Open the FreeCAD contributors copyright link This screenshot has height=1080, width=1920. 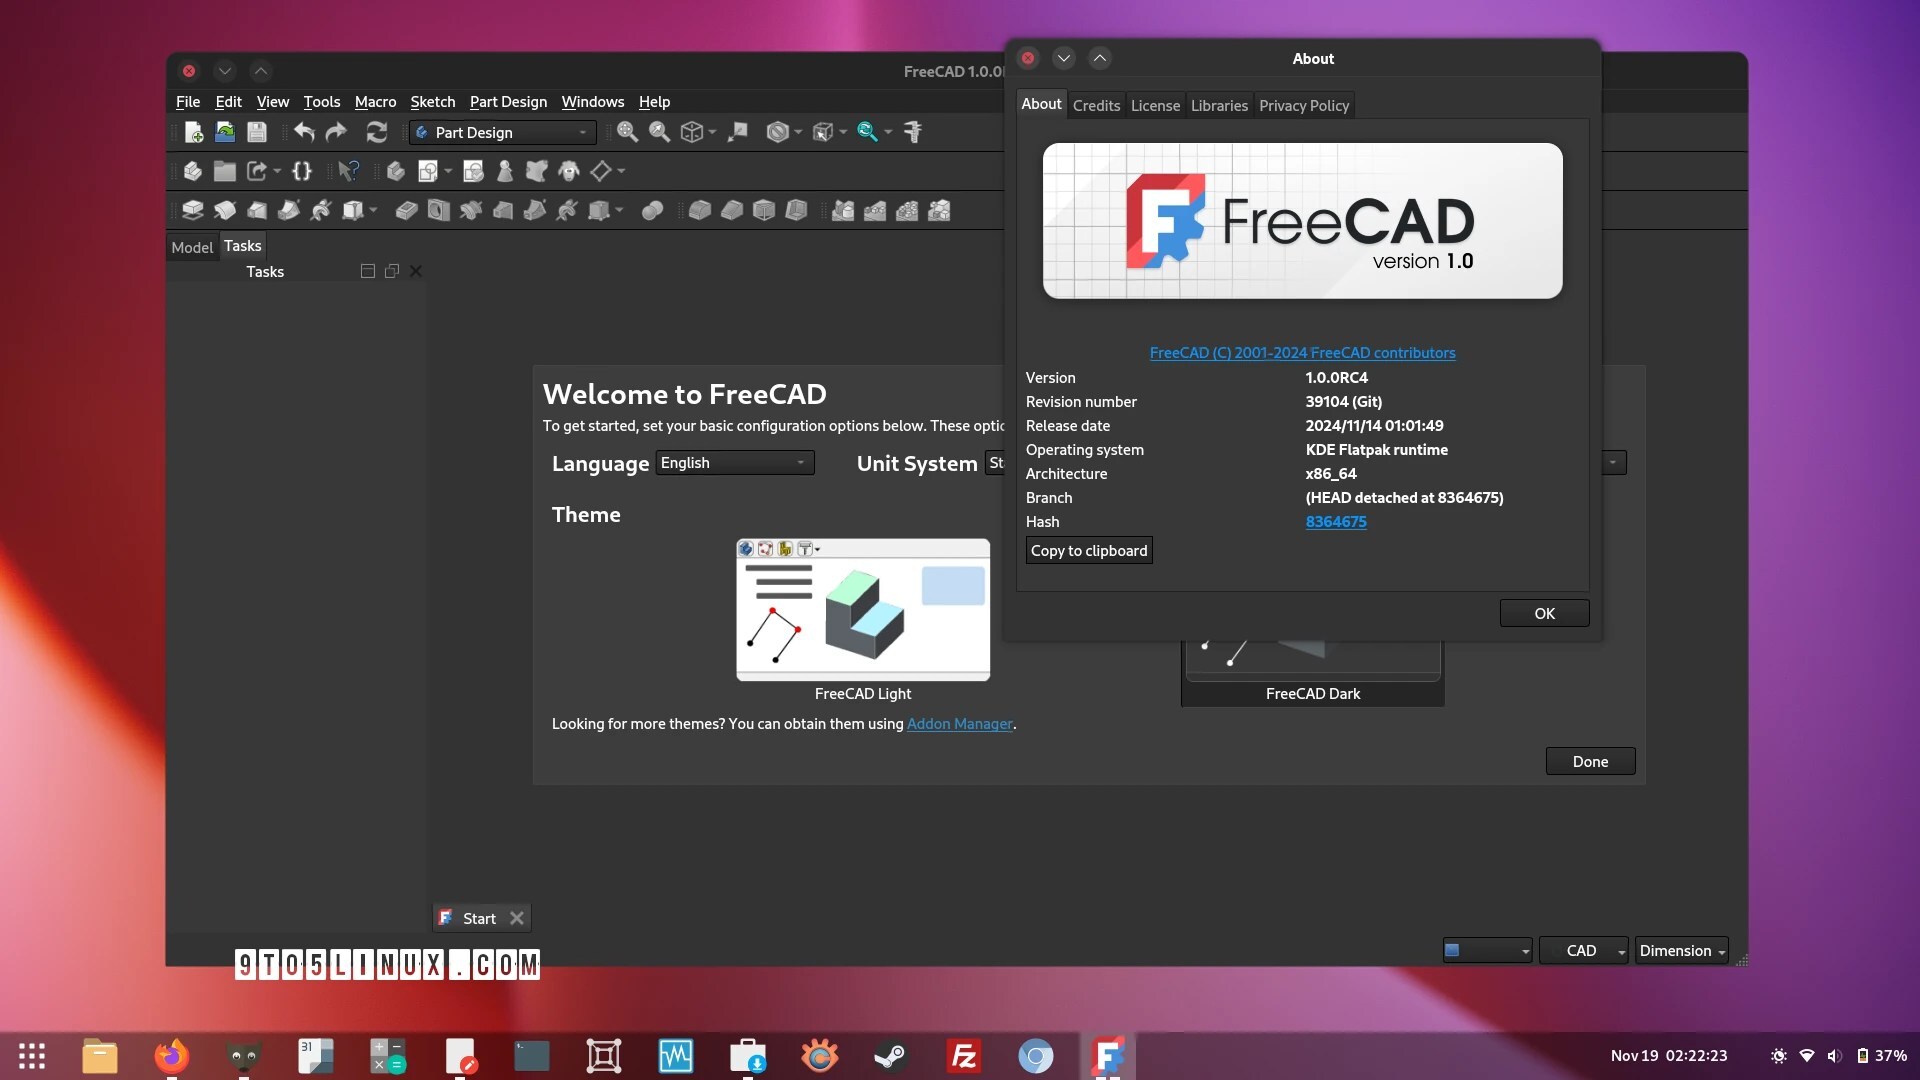(x=1302, y=353)
